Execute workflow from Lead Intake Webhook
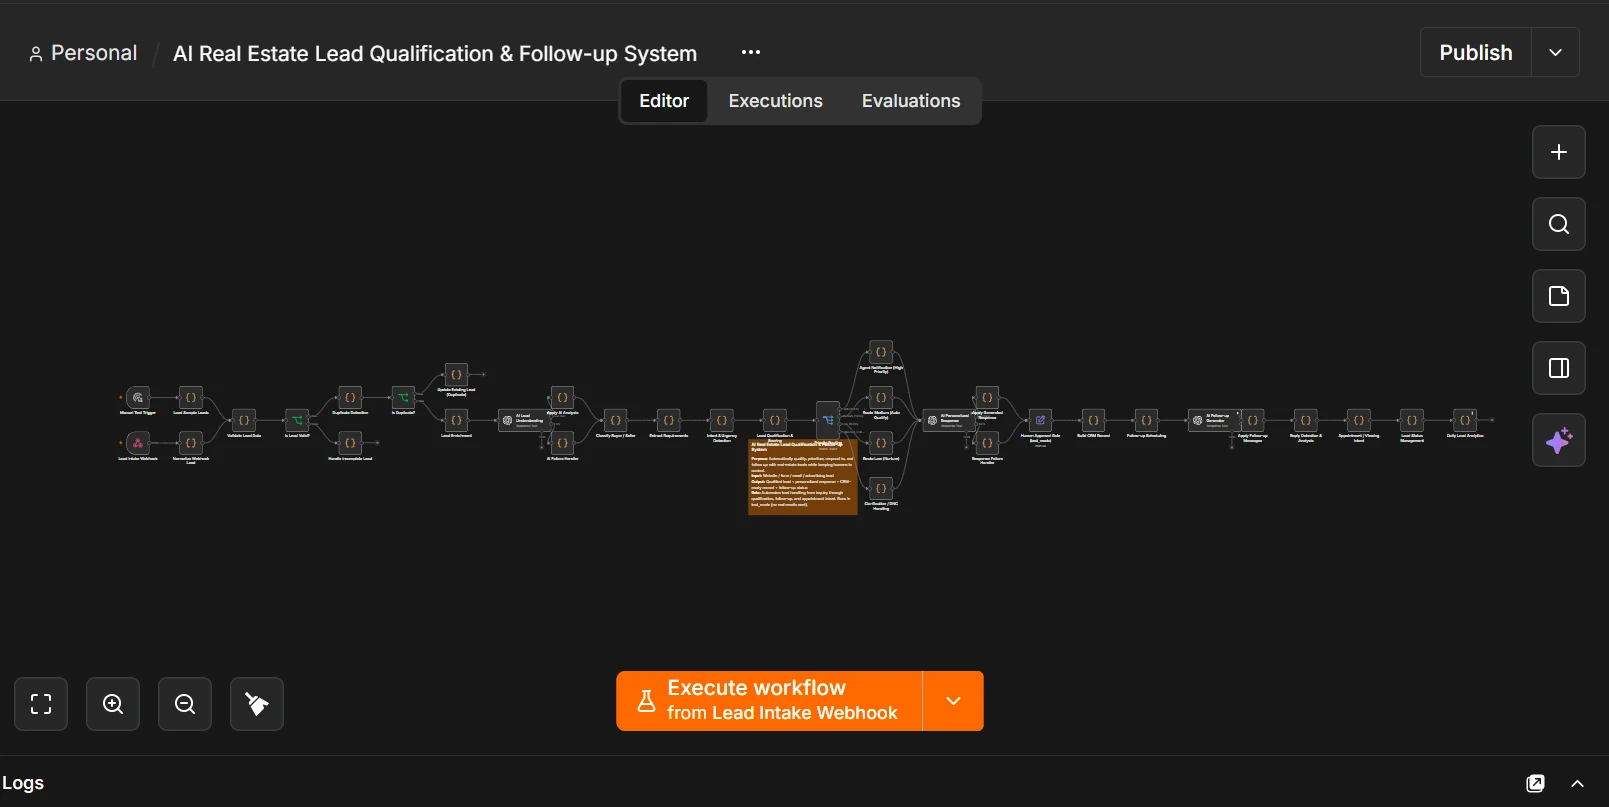Screen dimensions: 1609x807 coord(769,701)
